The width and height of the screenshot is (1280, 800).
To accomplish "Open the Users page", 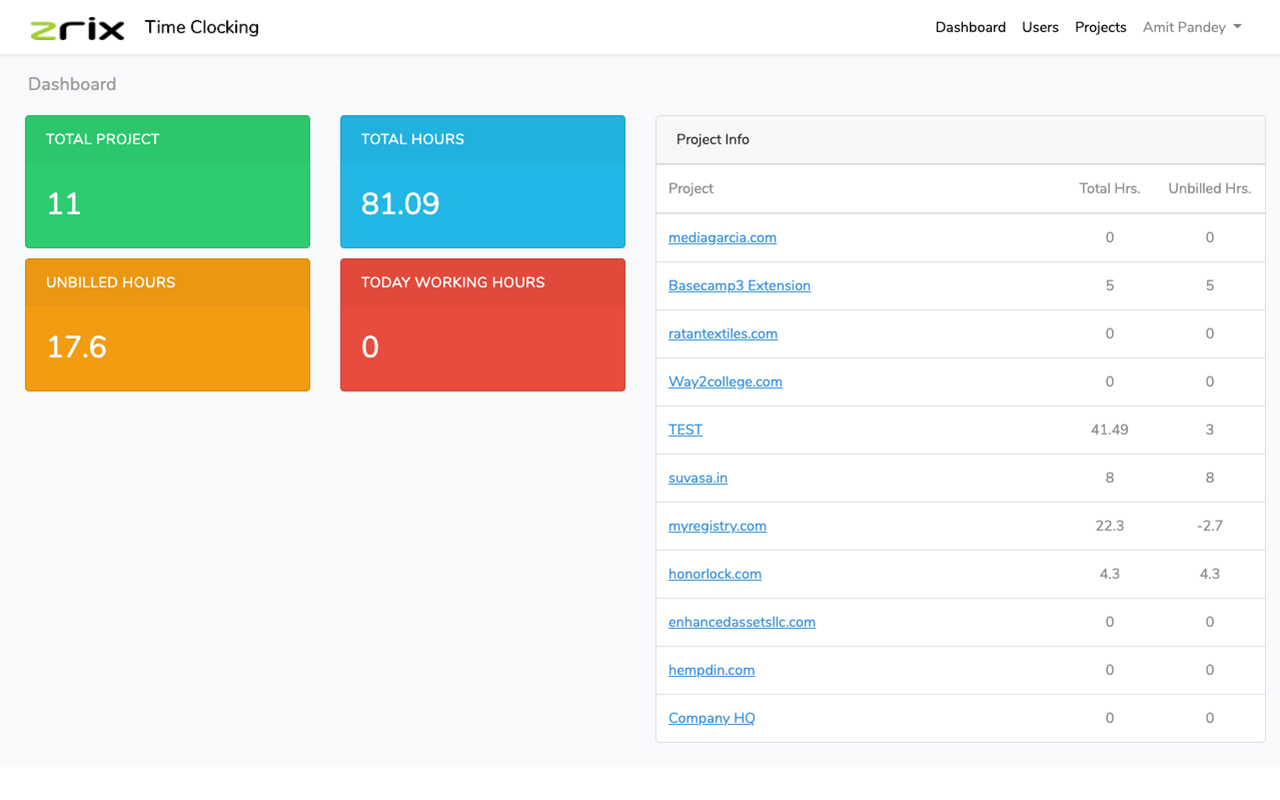I will tap(1040, 27).
